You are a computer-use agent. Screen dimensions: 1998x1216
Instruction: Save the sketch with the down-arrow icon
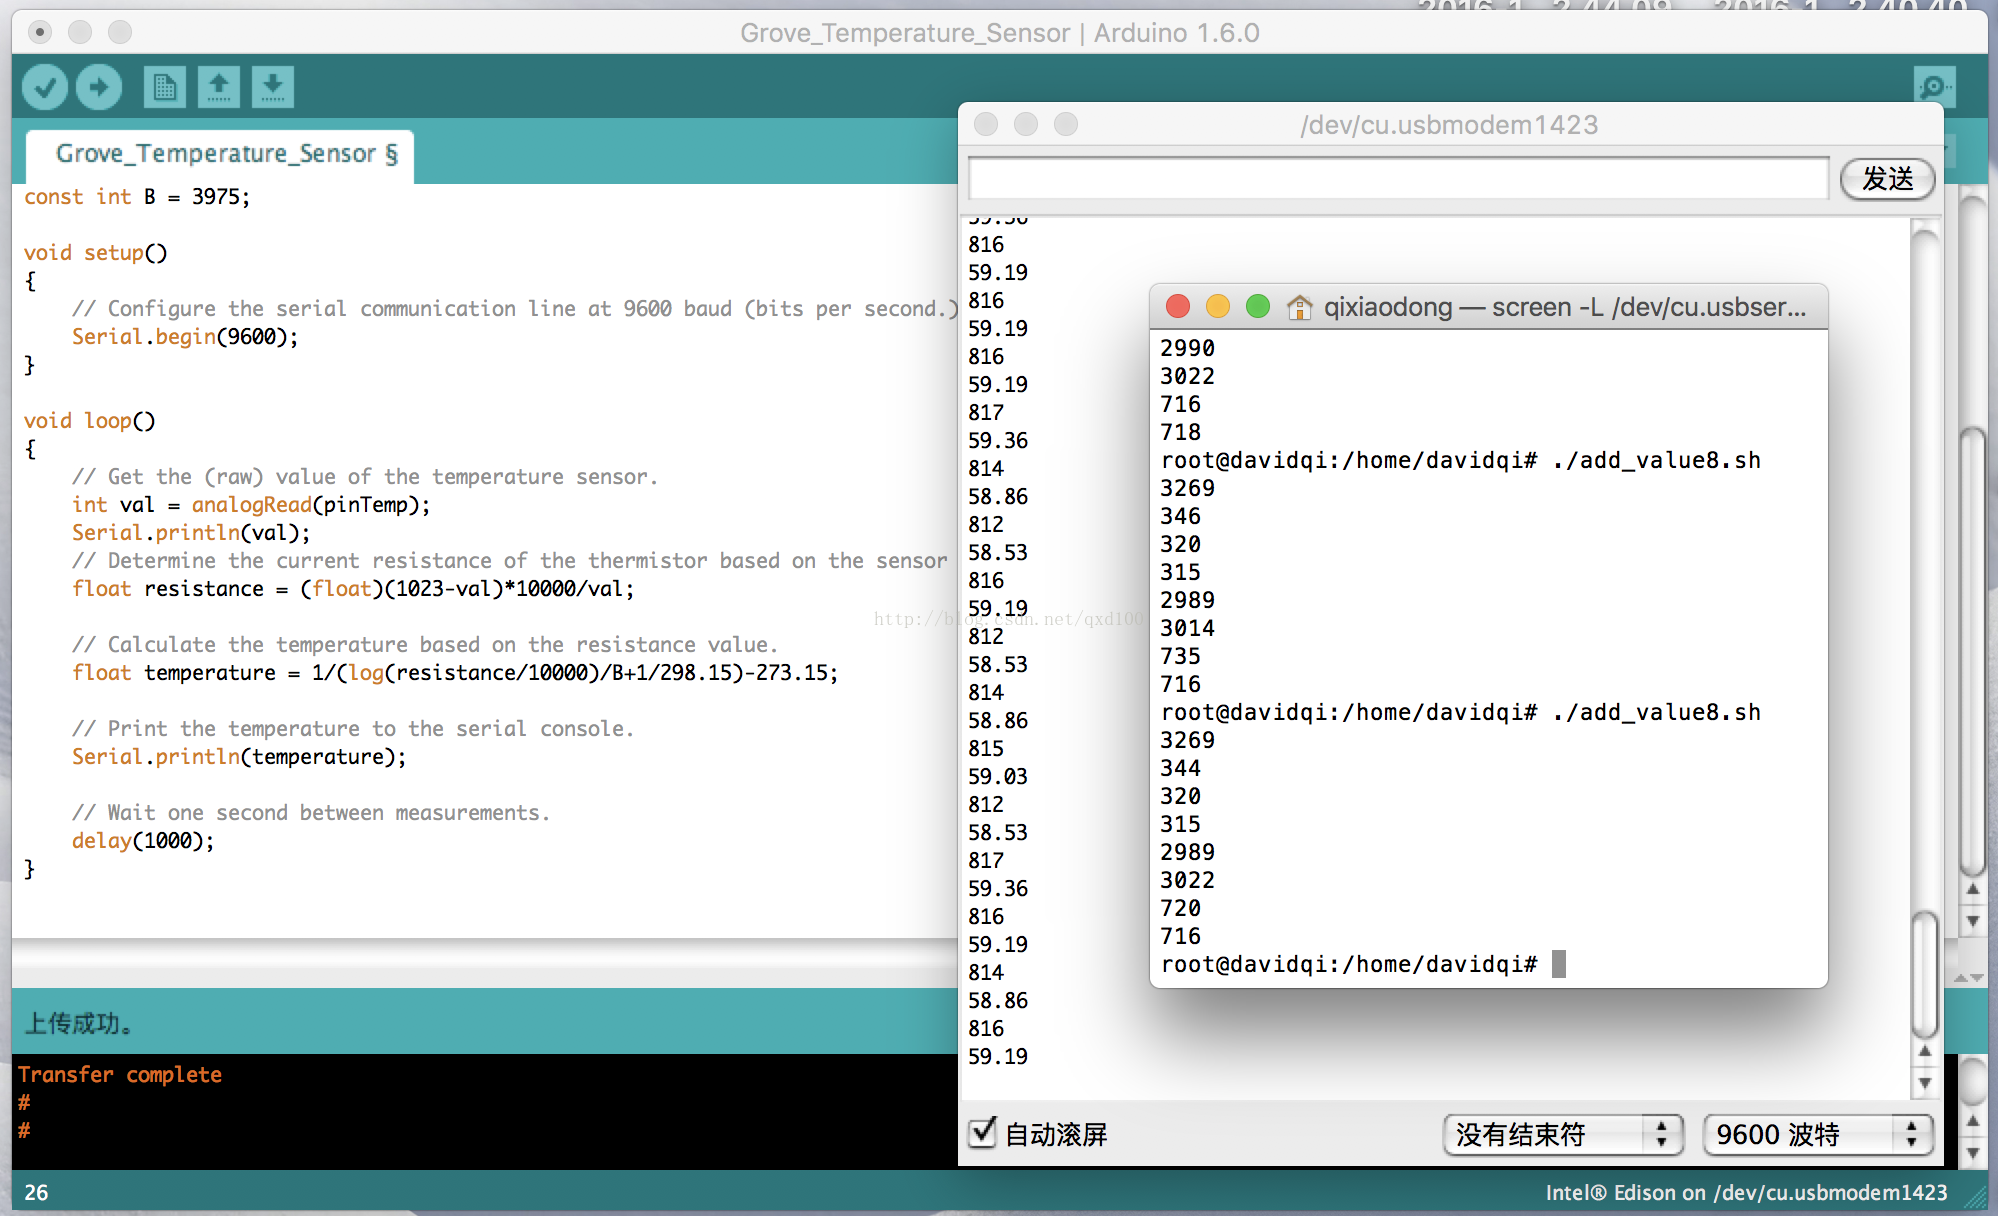coord(273,87)
